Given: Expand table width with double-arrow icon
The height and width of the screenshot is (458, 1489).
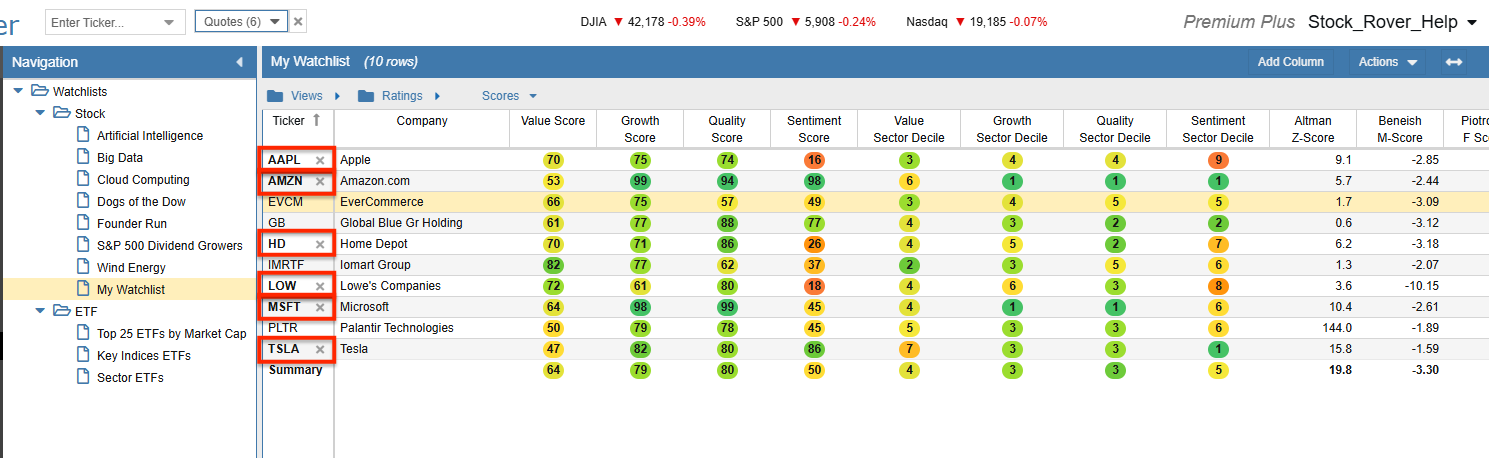Looking at the screenshot, I should coord(1454,62).
